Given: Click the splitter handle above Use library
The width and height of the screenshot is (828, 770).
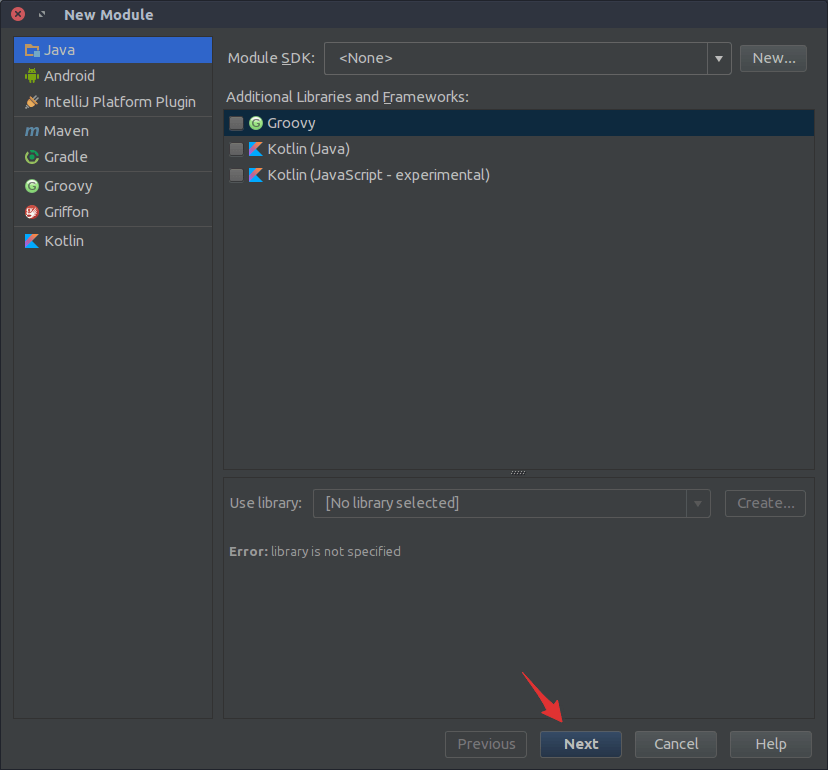Looking at the screenshot, I should pos(518,472).
